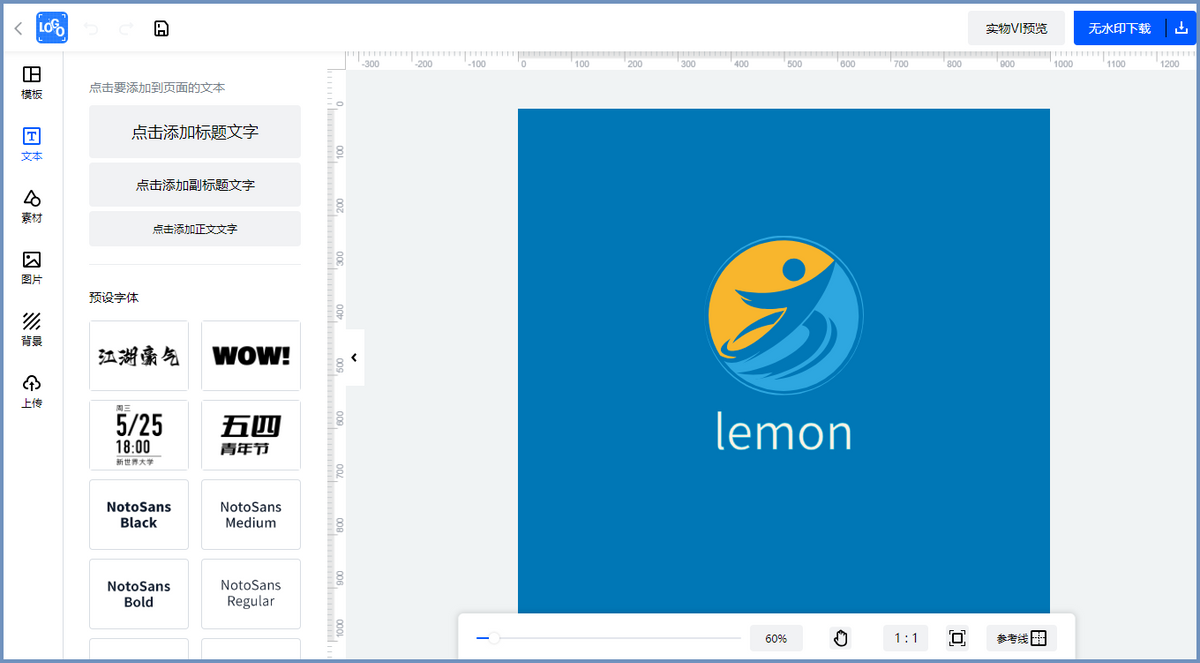Screen dimensions: 1200x663
Task: Select the circular logo graphic on canvas
Action: point(785,314)
